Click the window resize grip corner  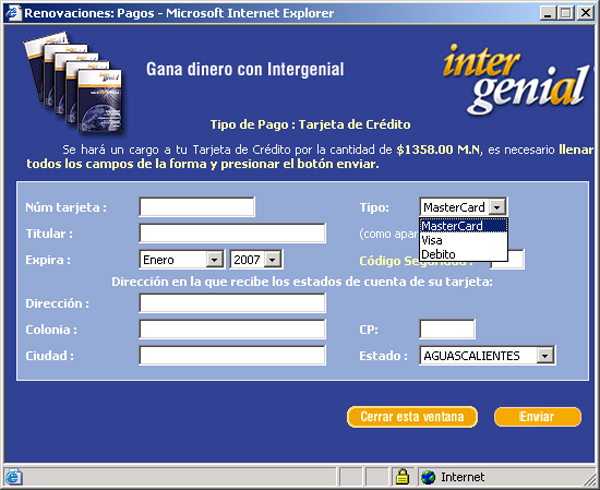[x=590, y=480]
